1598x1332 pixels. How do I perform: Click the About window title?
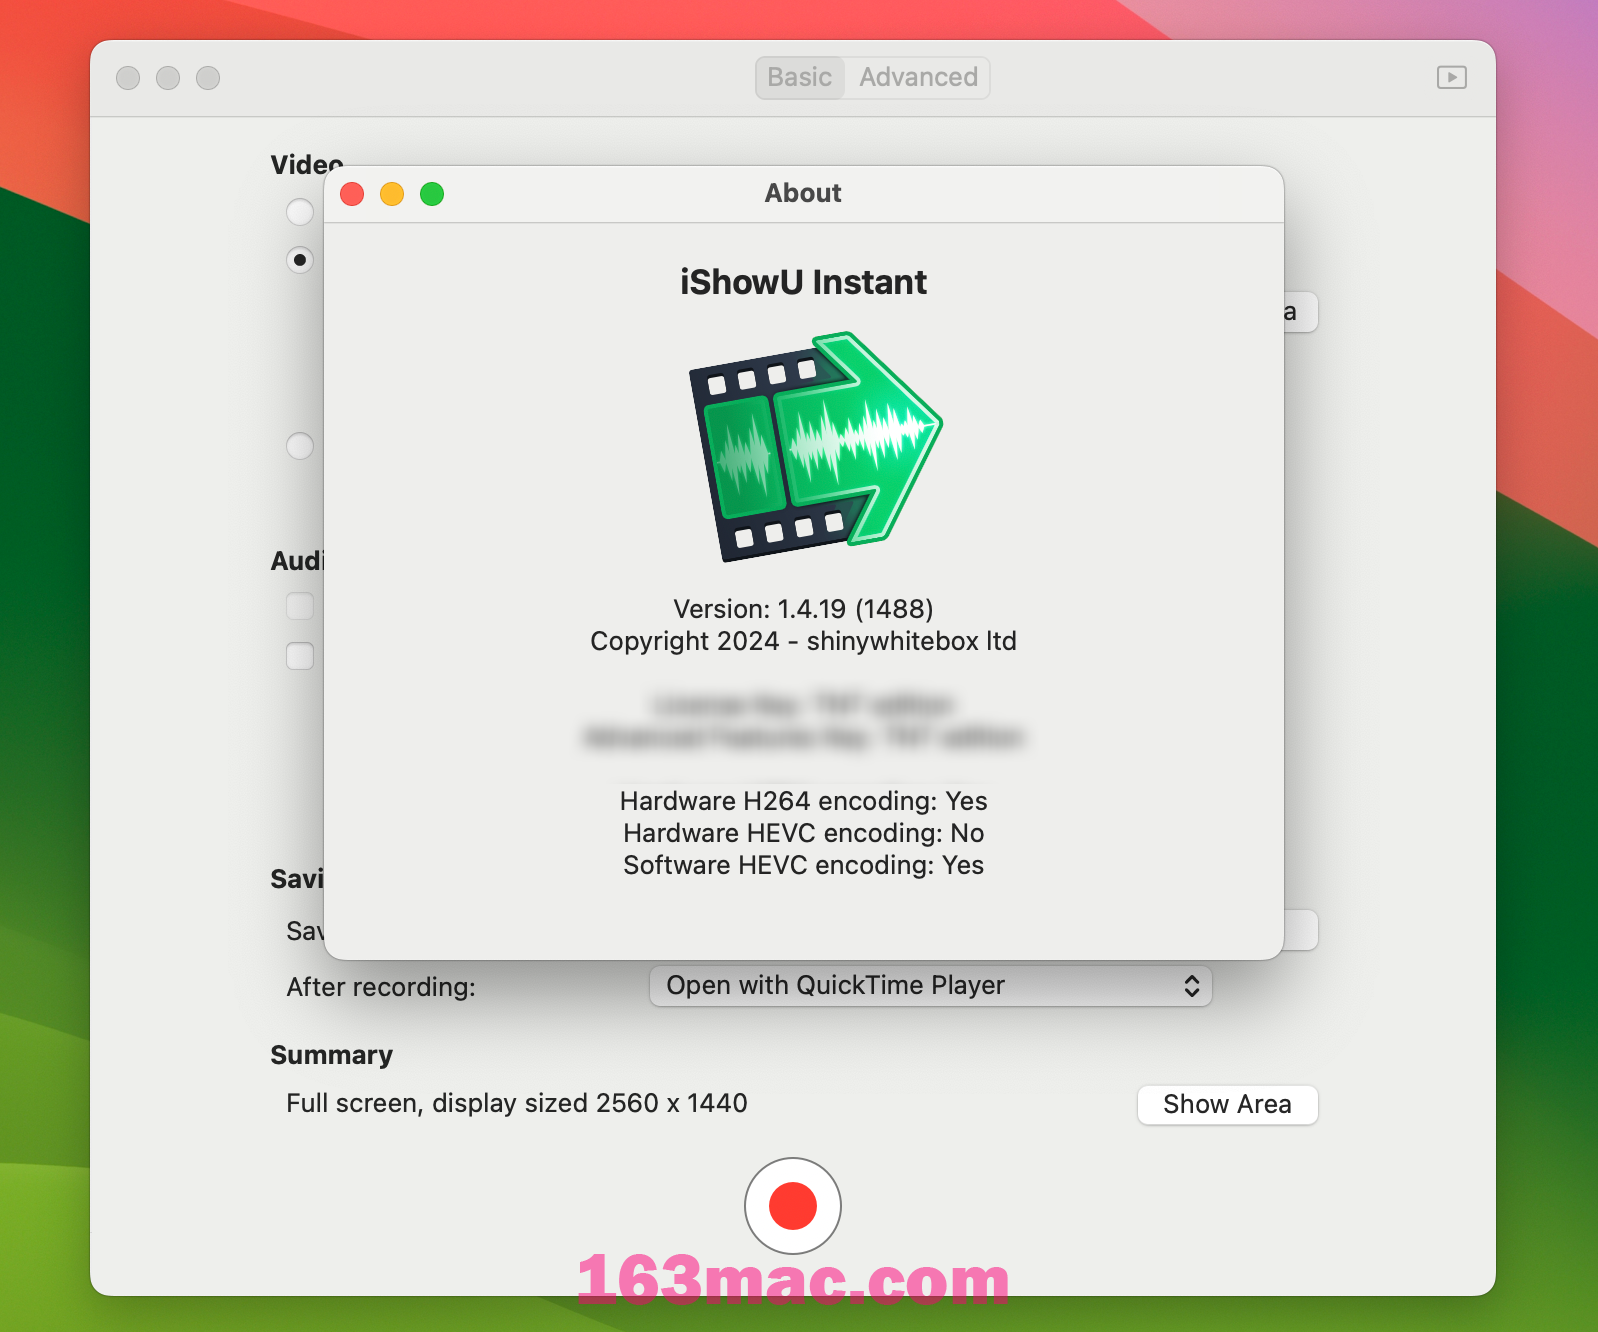pyautogui.click(x=803, y=193)
